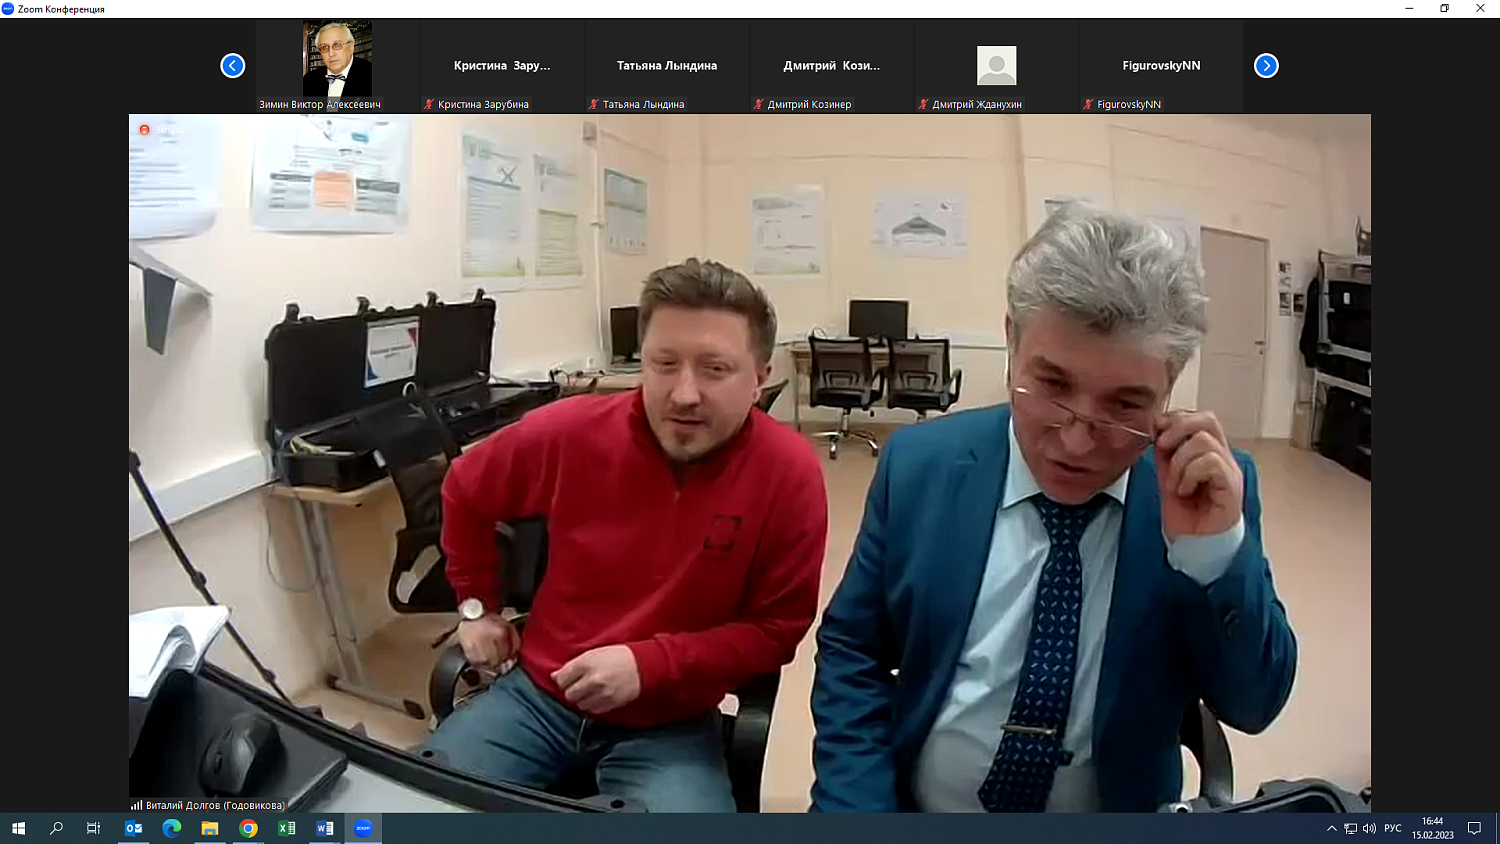Open Excel from the taskbar
The width and height of the screenshot is (1500, 844).
click(x=287, y=828)
